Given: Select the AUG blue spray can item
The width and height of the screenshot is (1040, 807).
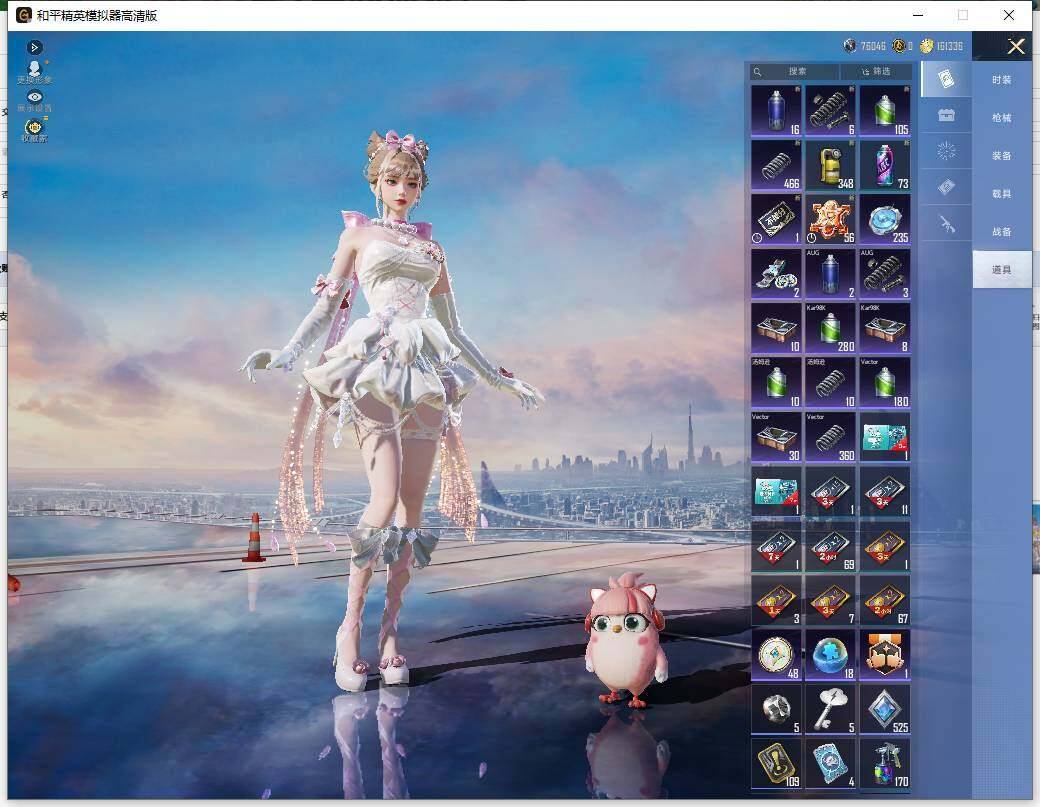Looking at the screenshot, I should point(830,274).
